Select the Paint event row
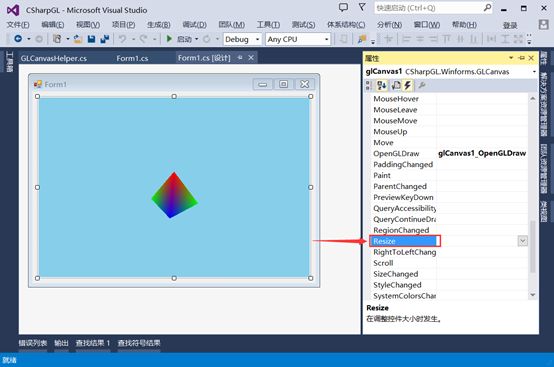 click(x=450, y=176)
